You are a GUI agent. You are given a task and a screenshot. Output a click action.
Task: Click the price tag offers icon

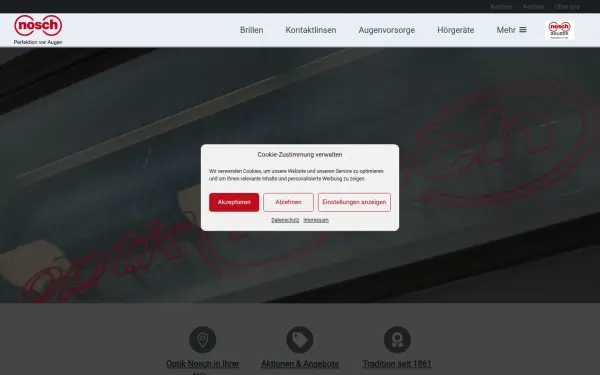tap(300, 339)
